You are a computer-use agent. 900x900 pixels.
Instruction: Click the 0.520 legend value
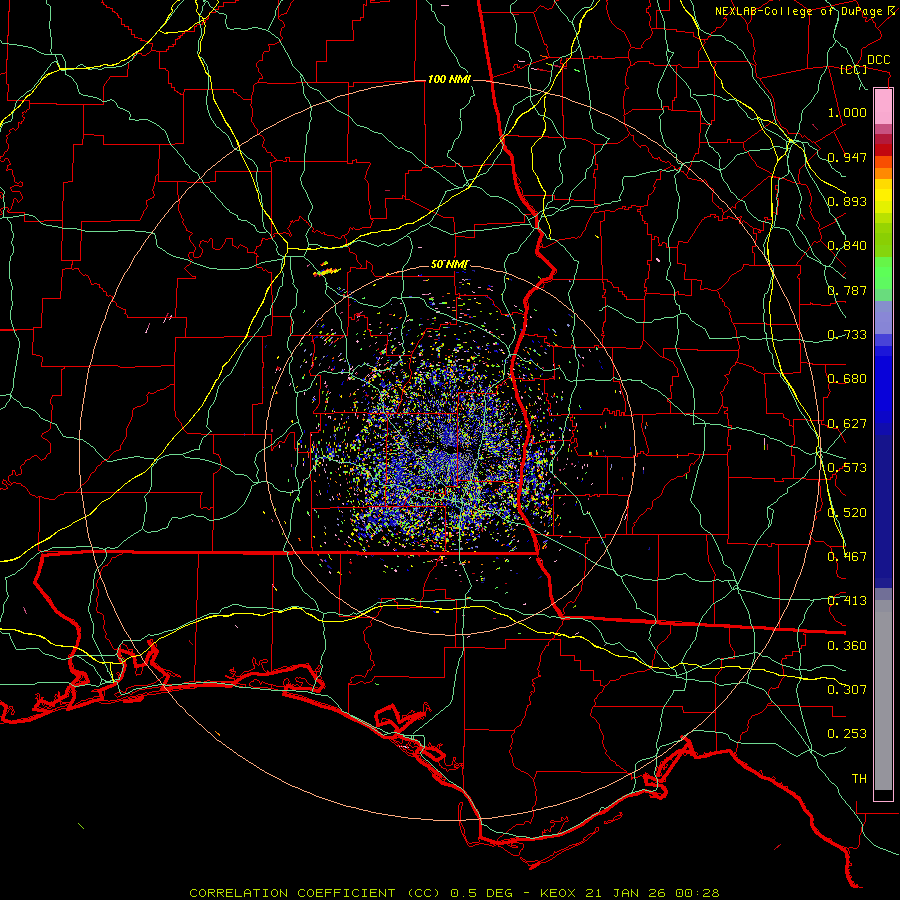click(847, 513)
